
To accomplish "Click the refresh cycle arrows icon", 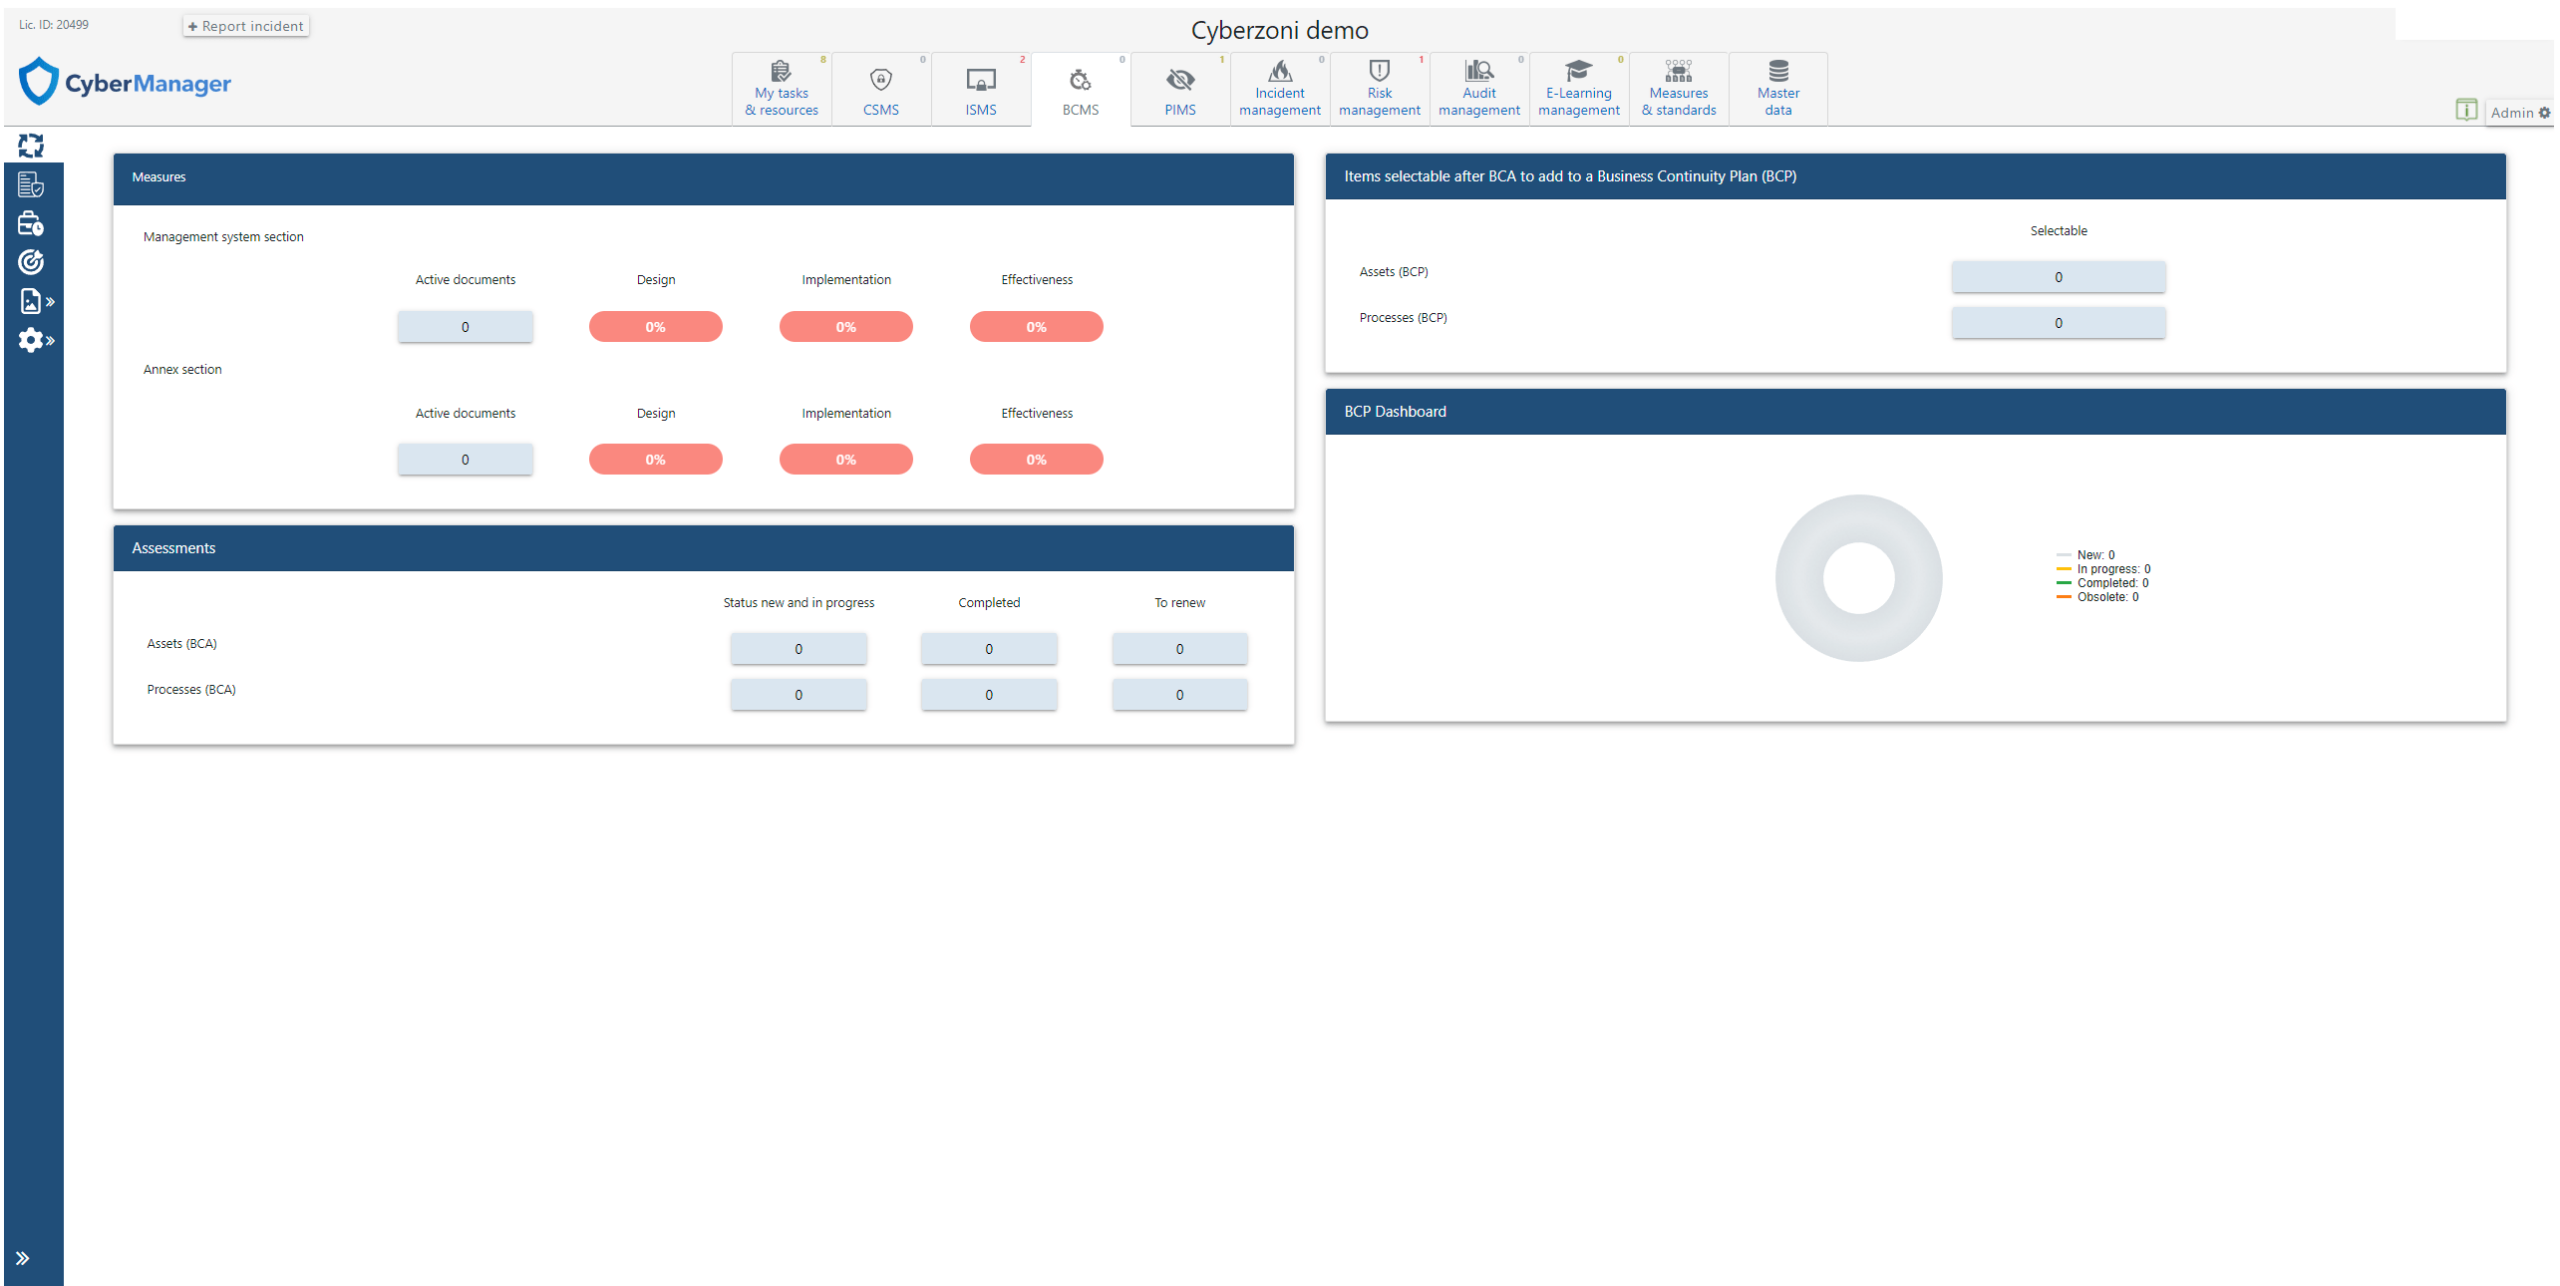I will click(x=31, y=146).
